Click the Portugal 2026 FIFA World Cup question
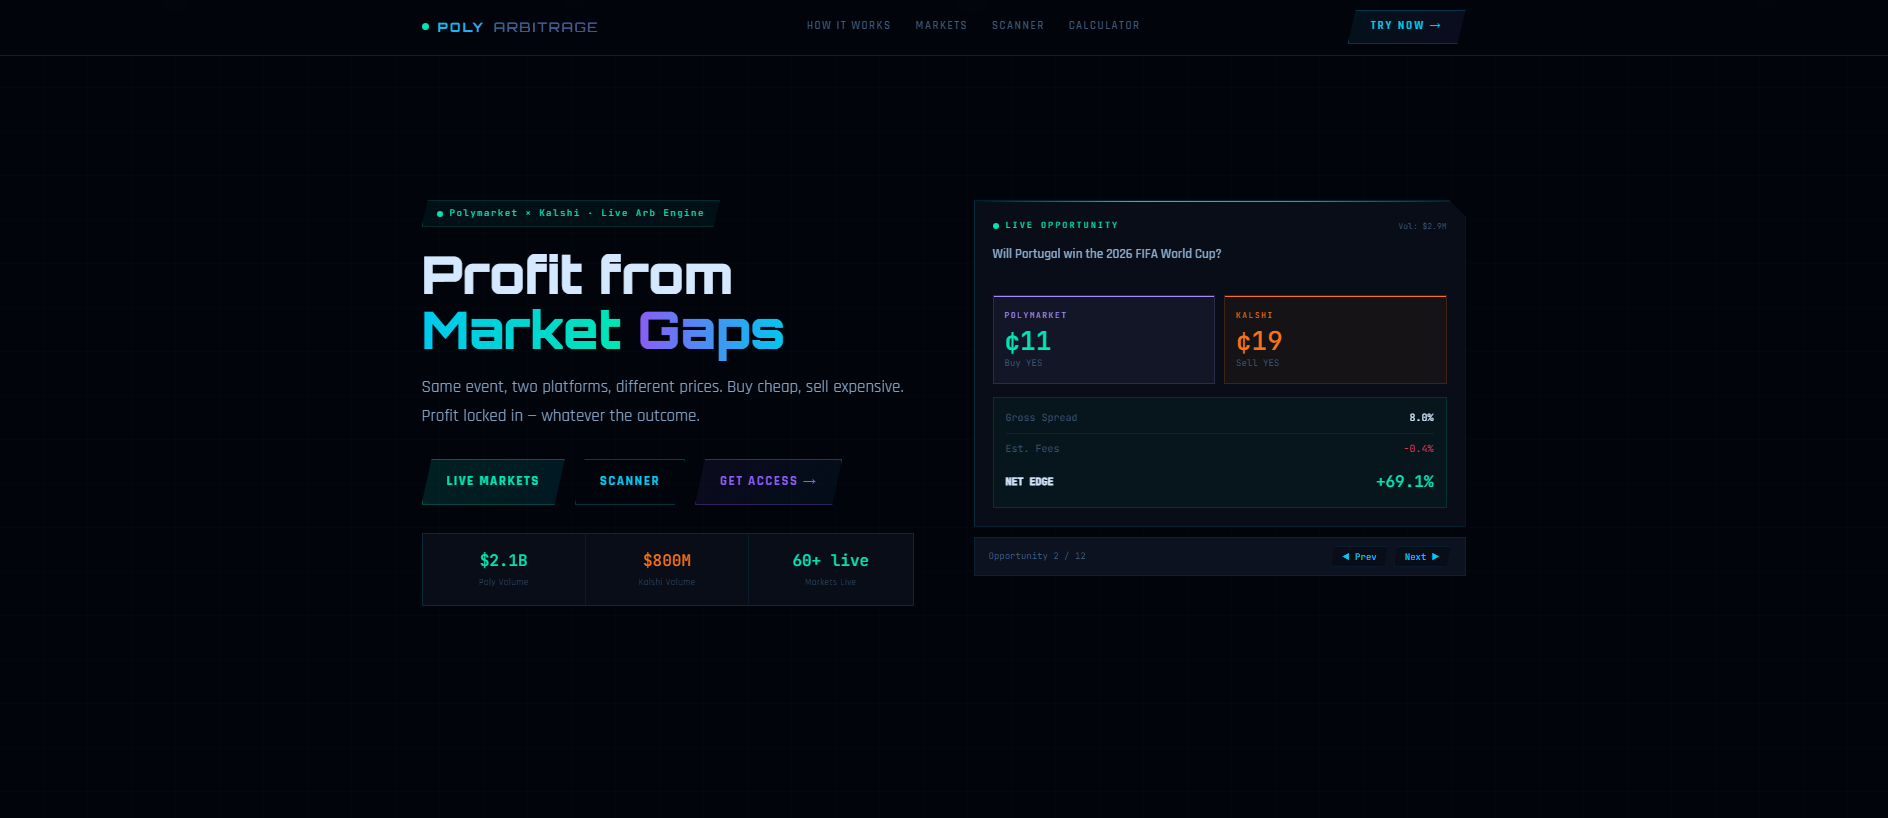Screen dimensions: 1888x818 tap(1106, 254)
